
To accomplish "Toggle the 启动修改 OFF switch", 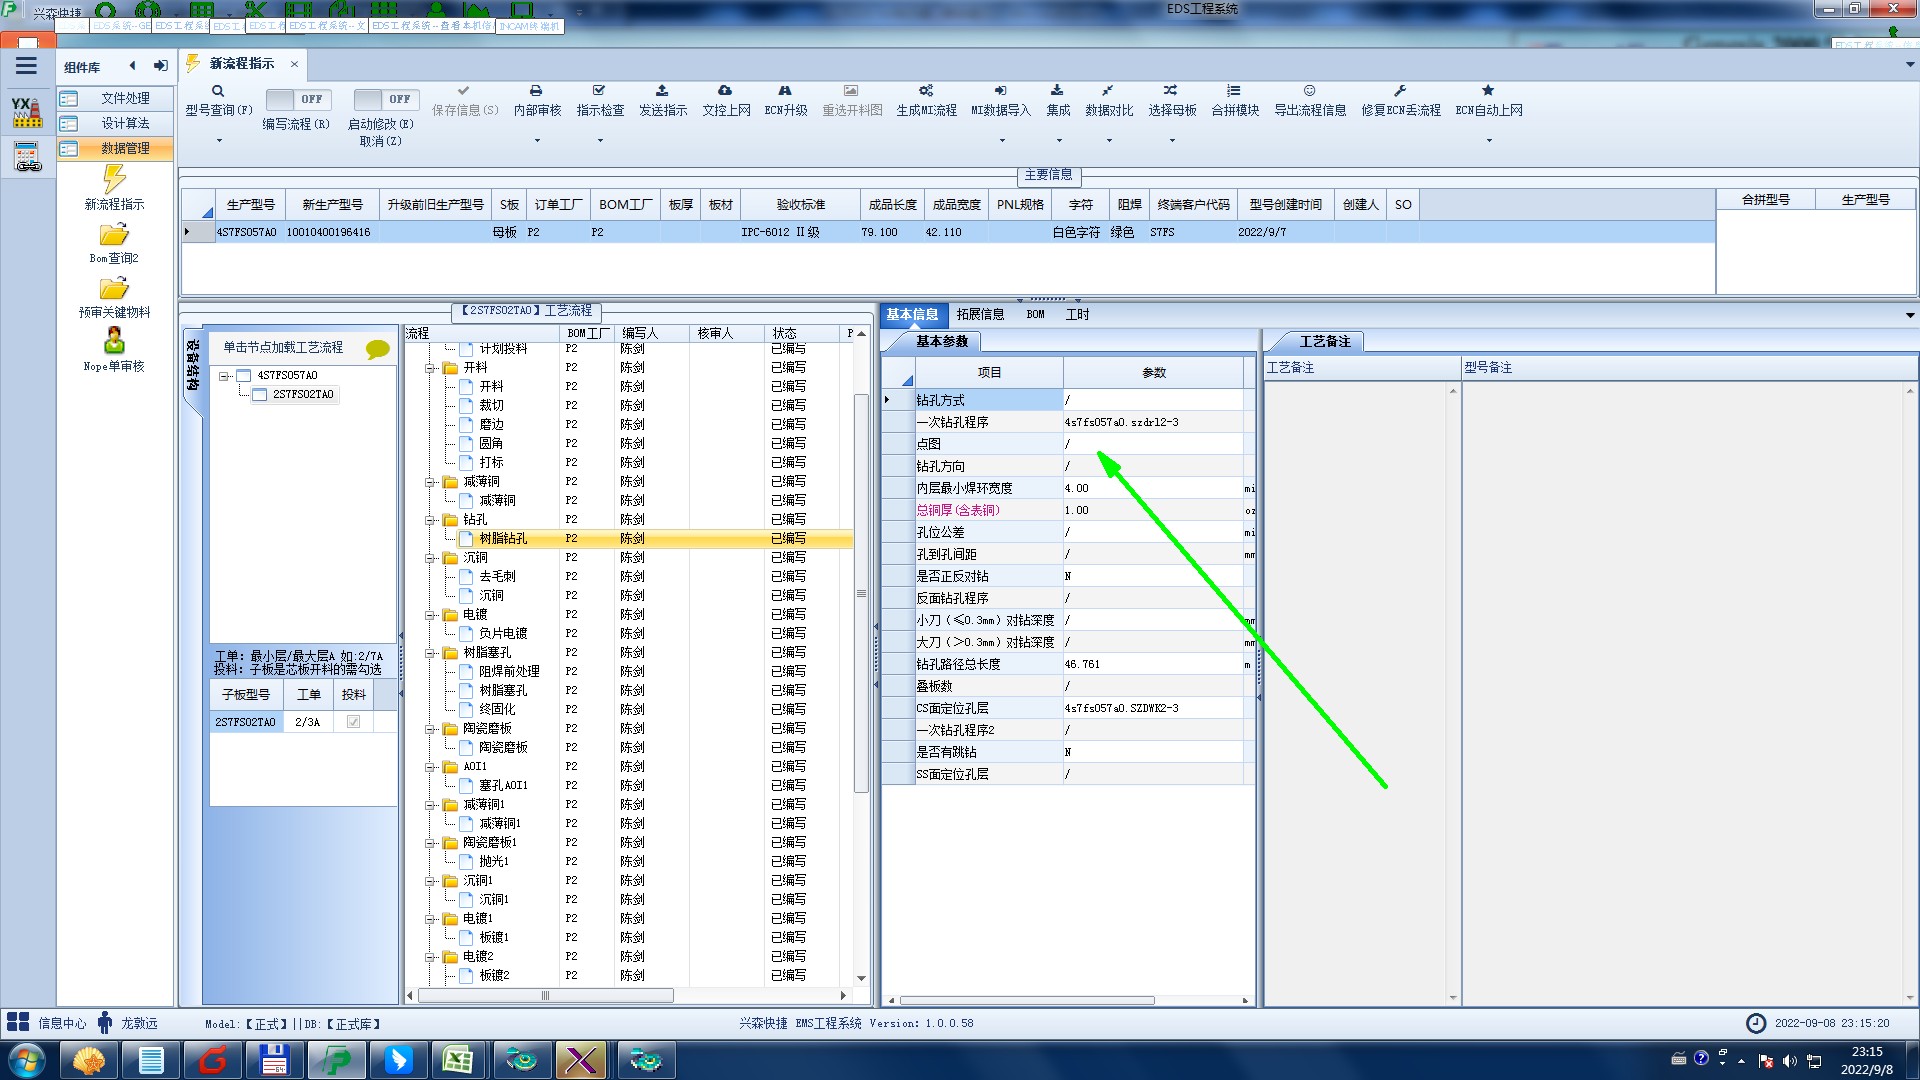I will coord(385,99).
